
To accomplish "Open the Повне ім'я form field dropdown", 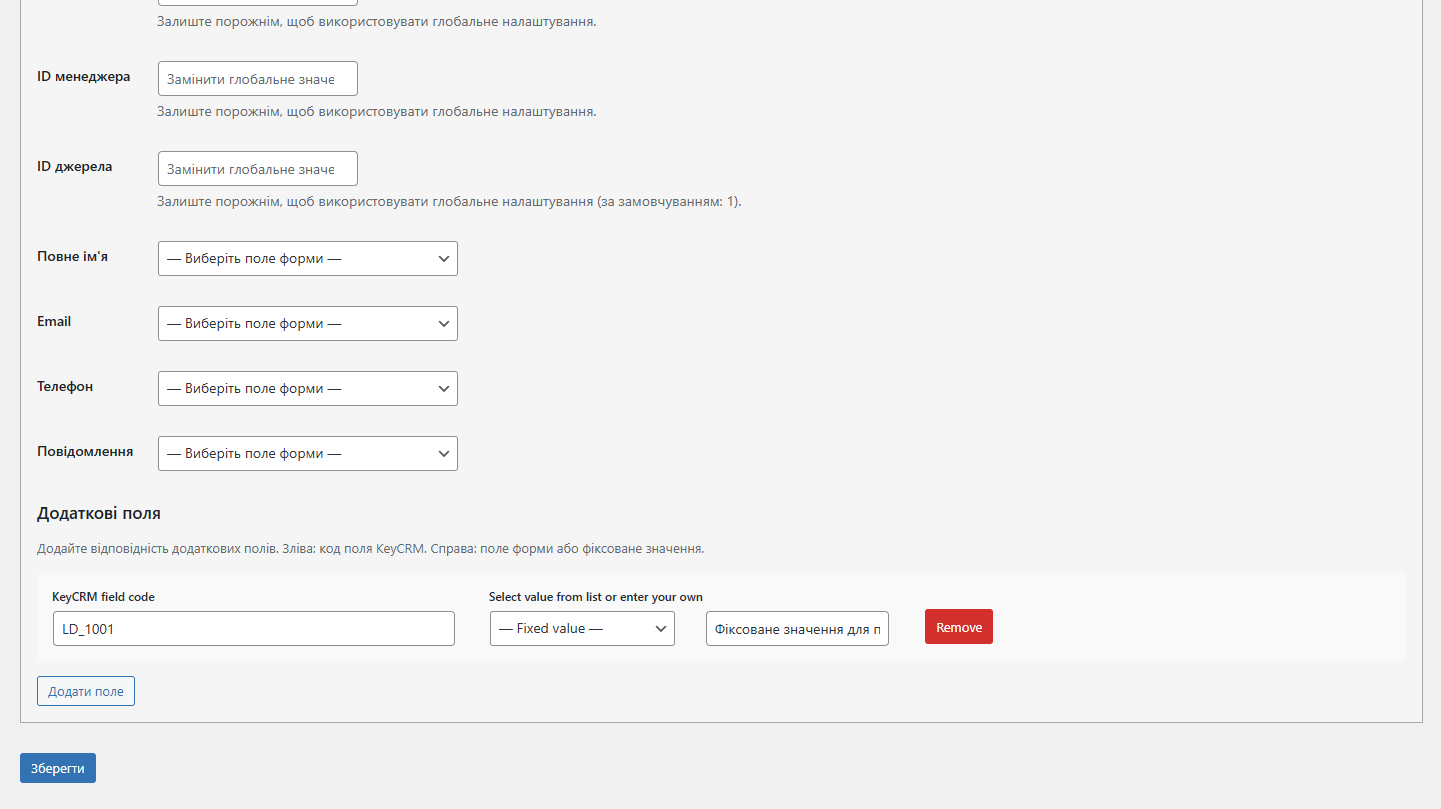I will [x=307, y=259].
